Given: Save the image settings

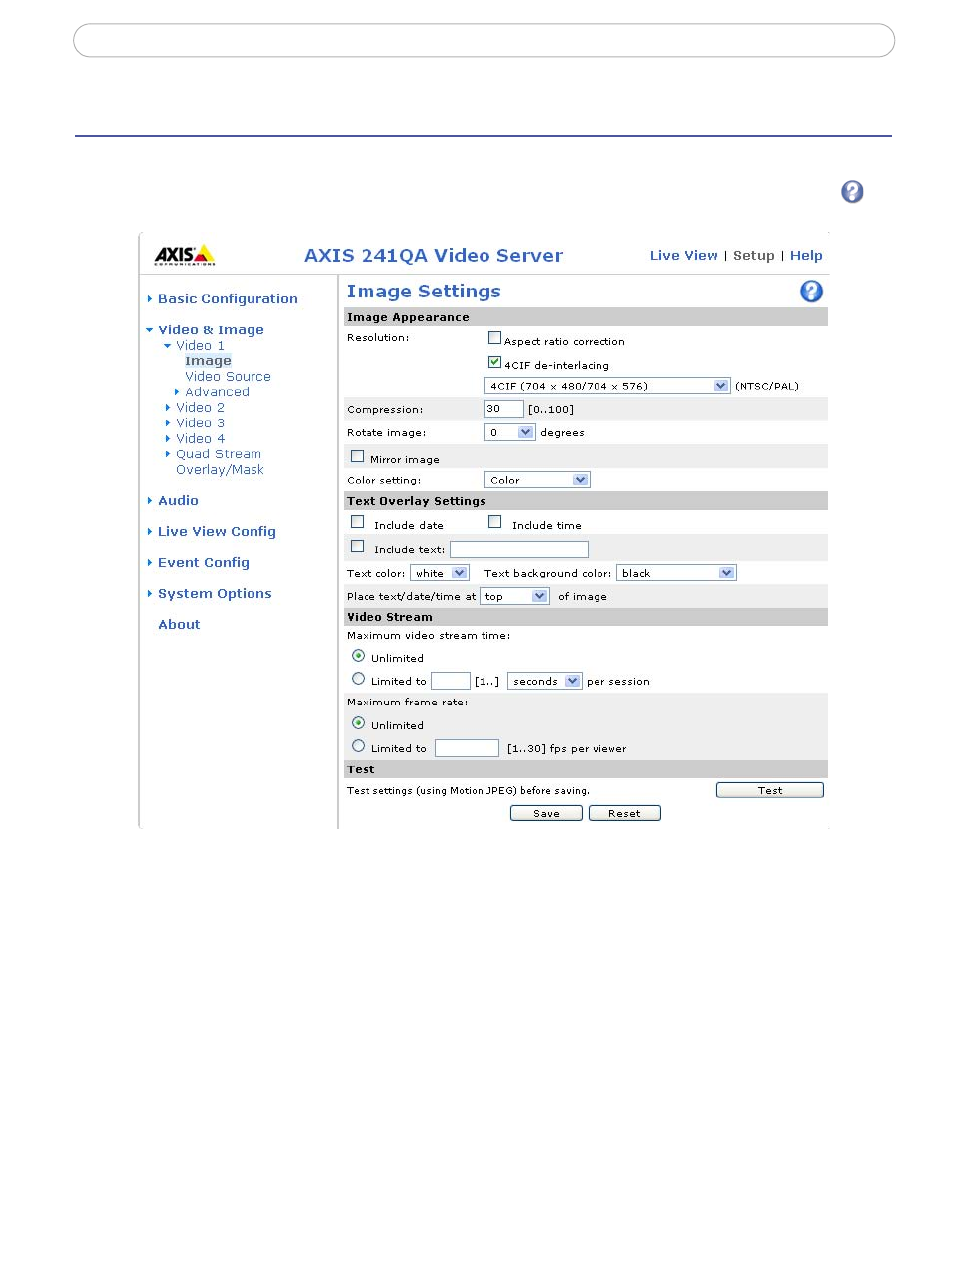Looking at the screenshot, I should point(546,813).
